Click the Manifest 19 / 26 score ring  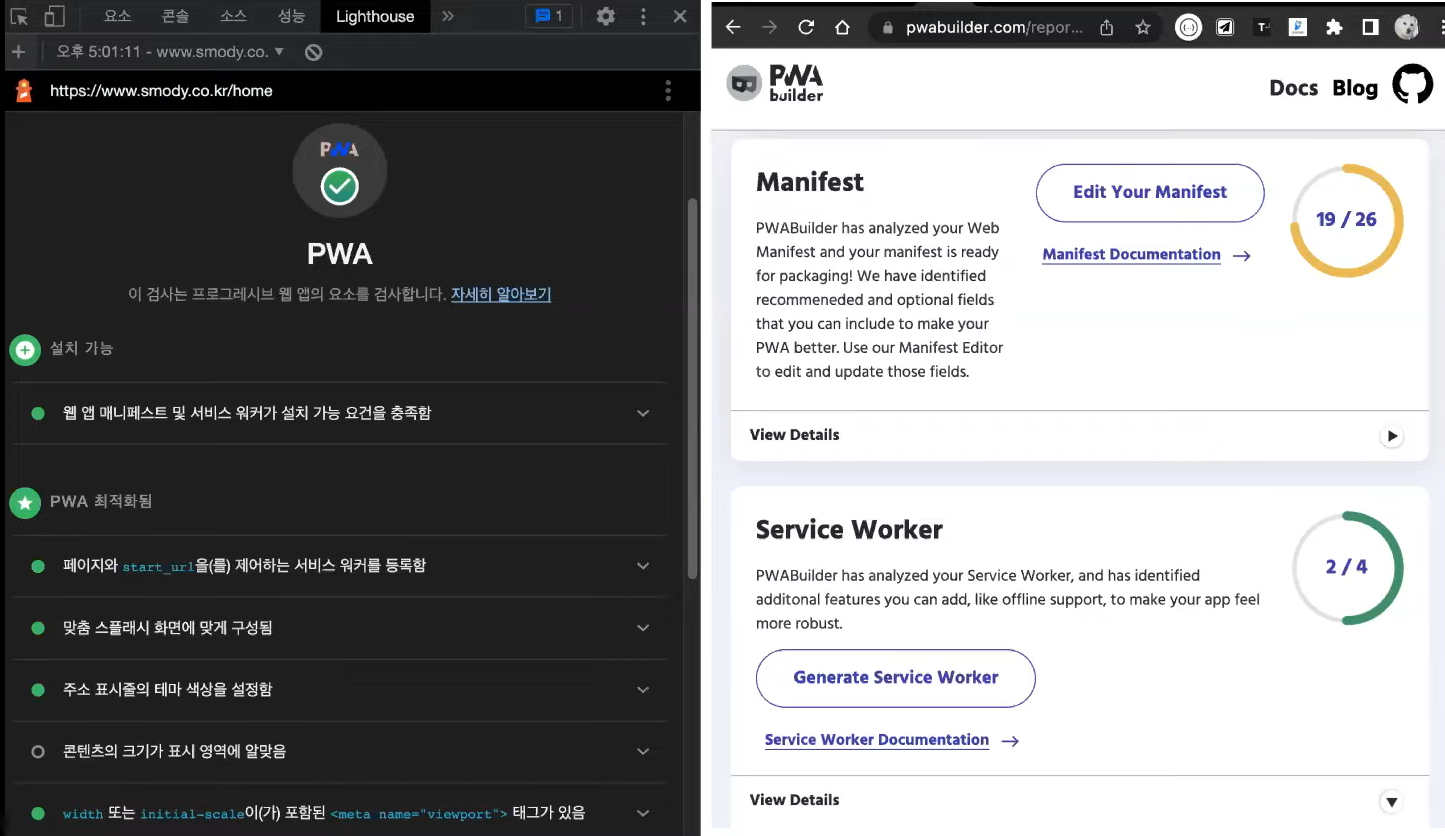[1347, 220]
